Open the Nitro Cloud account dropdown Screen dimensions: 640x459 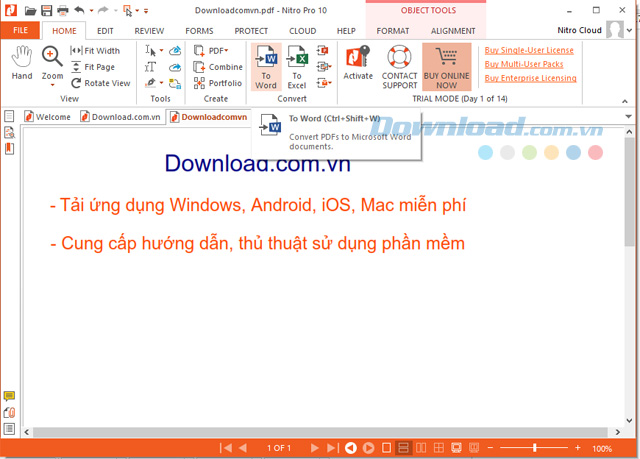[x=630, y=30]
